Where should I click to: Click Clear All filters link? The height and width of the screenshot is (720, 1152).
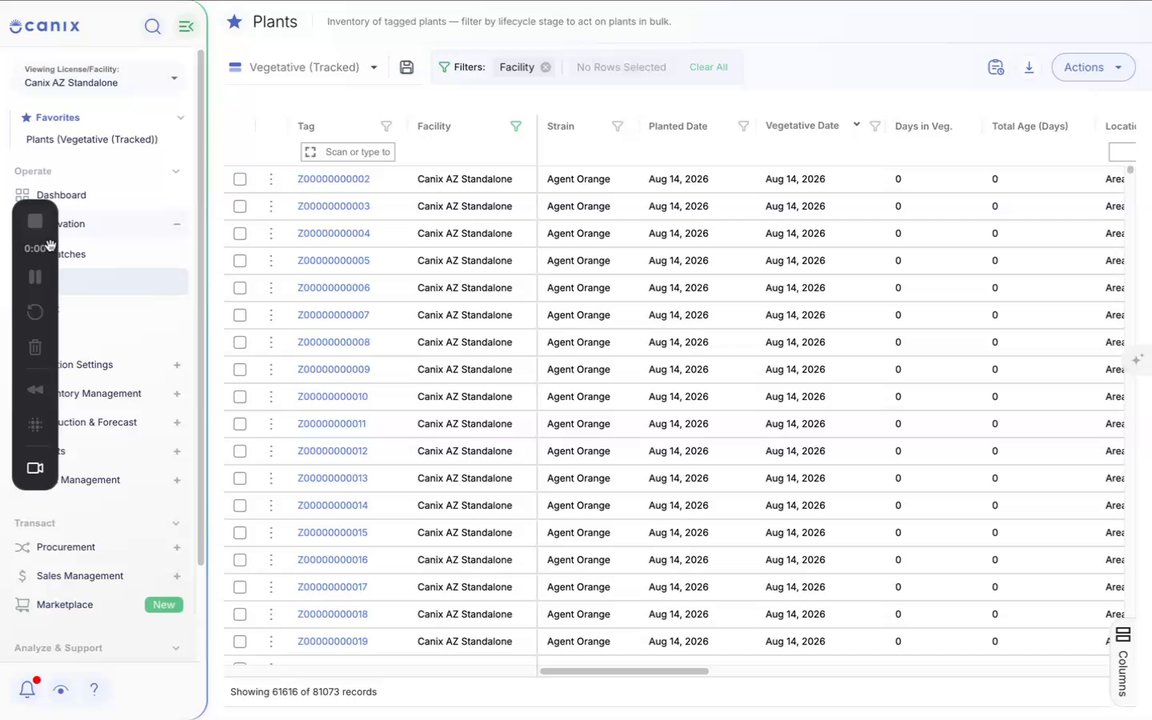[x=708, y=67]
